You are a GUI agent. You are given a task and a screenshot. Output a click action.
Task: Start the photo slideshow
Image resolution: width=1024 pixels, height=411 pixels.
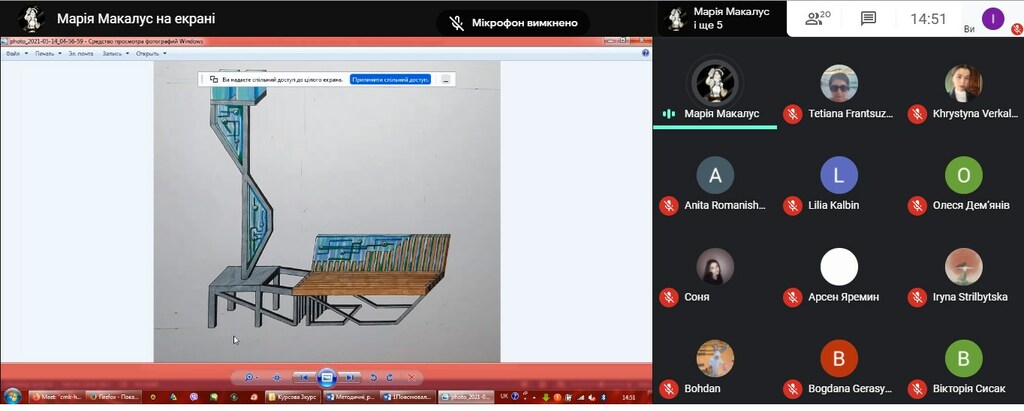(326, 377)
